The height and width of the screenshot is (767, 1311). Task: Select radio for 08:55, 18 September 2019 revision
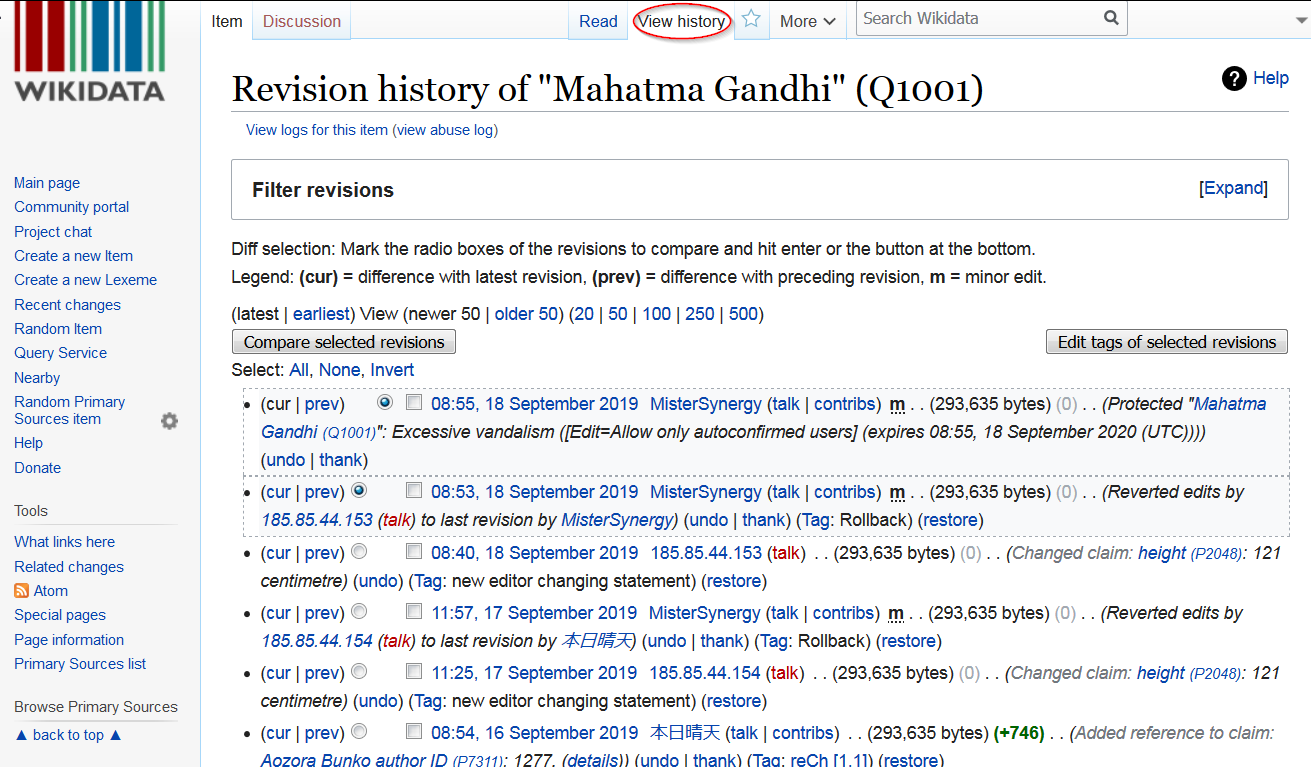pos(385,403)
